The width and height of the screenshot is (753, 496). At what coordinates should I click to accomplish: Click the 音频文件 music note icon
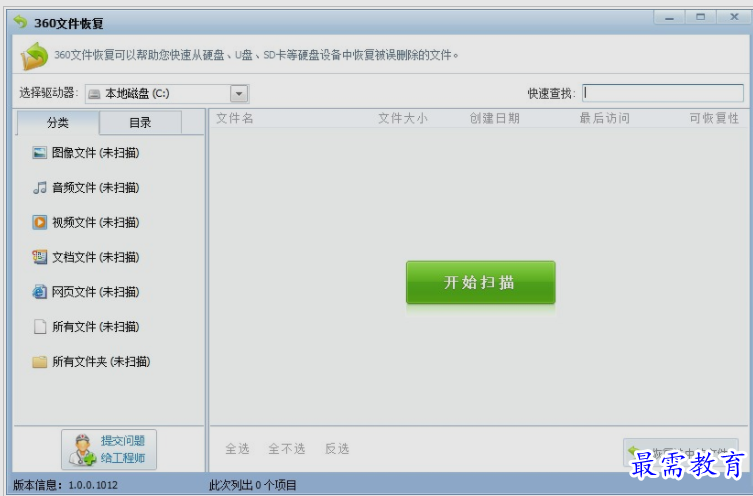point(39,187)
